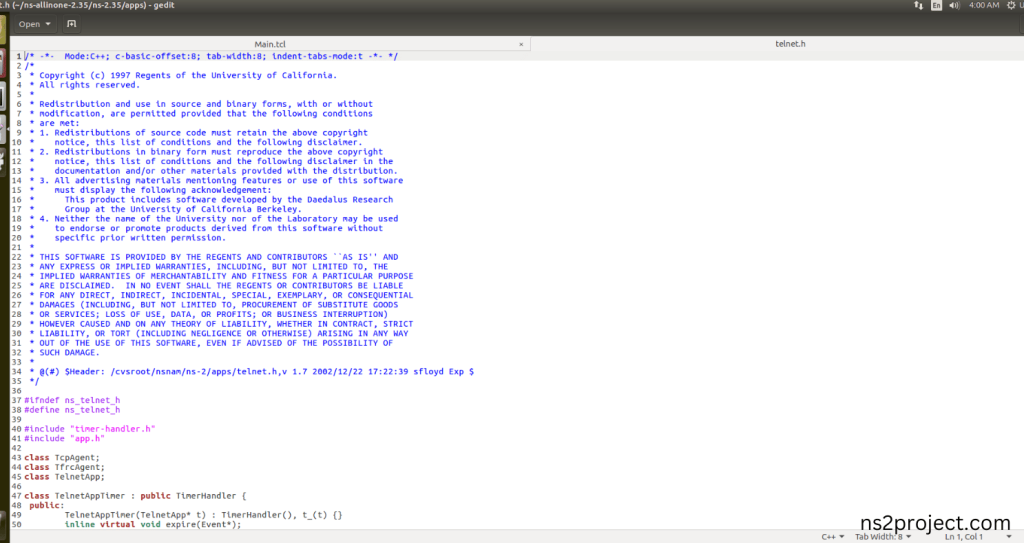The height and width of the screenshot is (543, 1024).
Task: Click the Ln 1, Col 1 status indicator
Action: point(964,536)
